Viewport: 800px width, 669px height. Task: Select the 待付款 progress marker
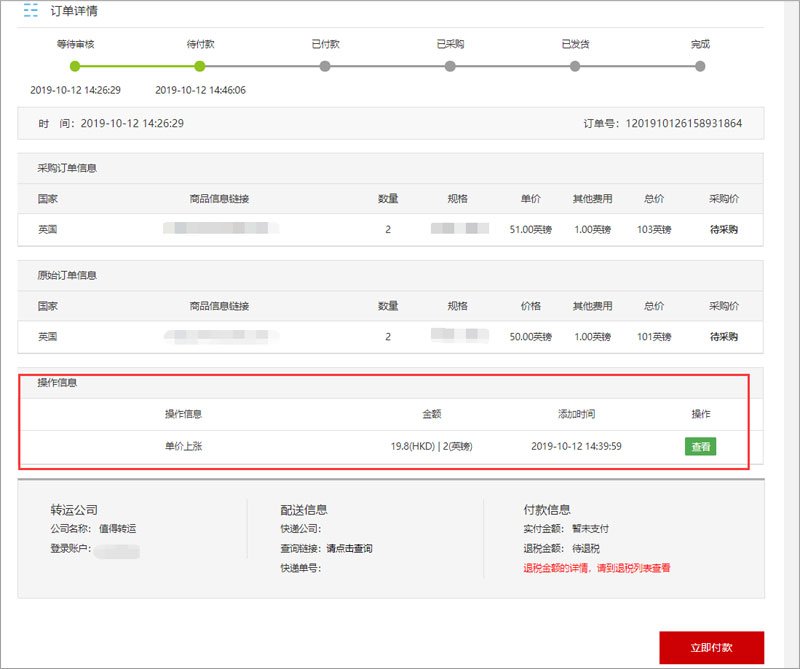point(200,66)
